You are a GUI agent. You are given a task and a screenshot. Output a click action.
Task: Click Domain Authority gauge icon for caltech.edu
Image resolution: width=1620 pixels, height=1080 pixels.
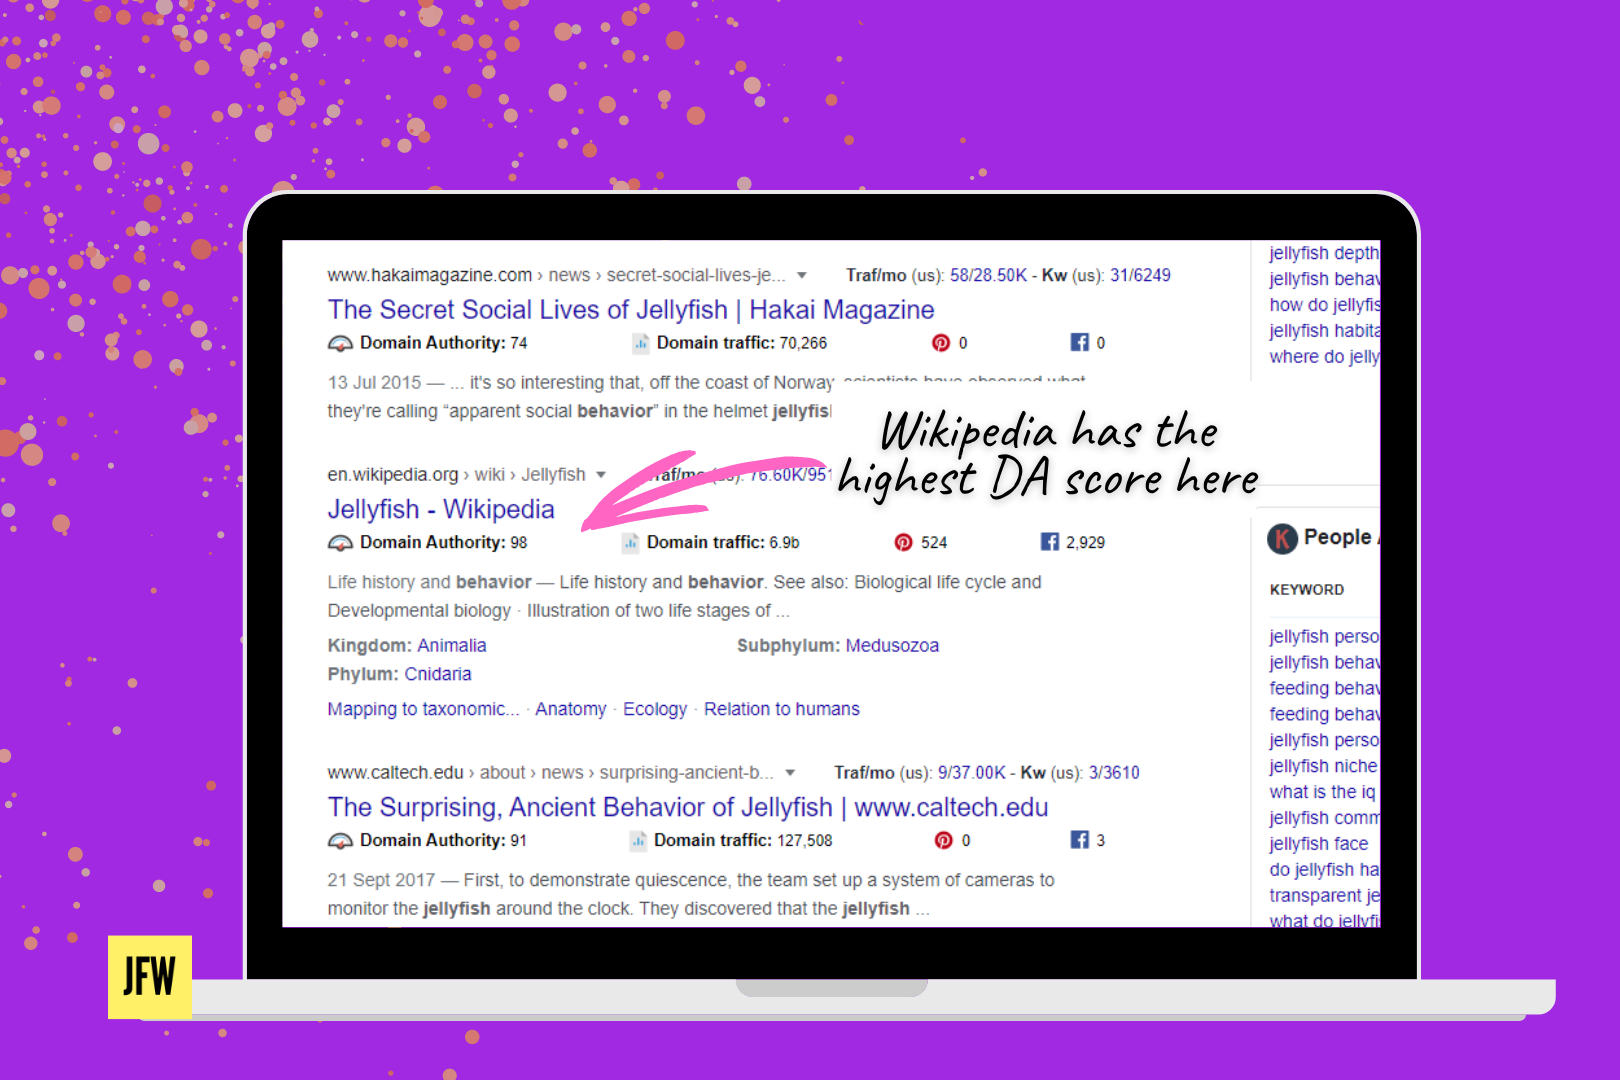(x=340, y=840)
